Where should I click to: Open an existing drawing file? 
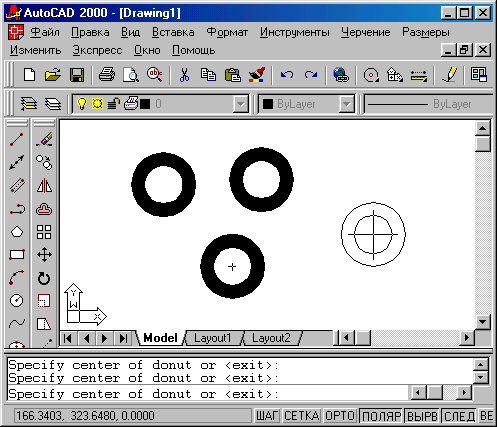[x=53, y=75]
